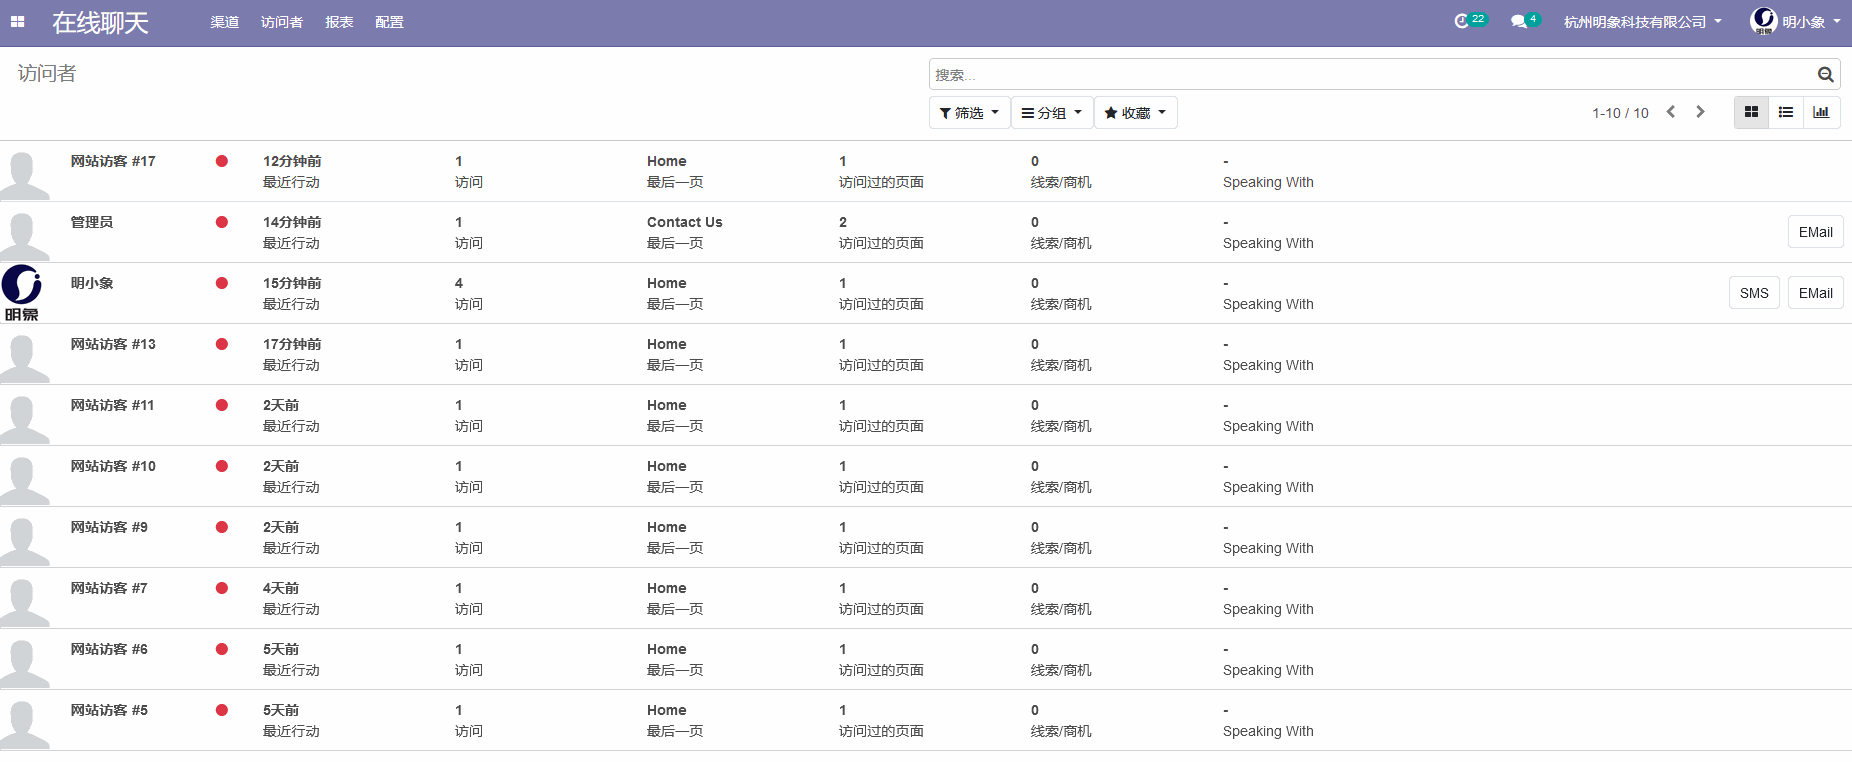Open the 渠道 menu
1852x762 pixels.
224,22
